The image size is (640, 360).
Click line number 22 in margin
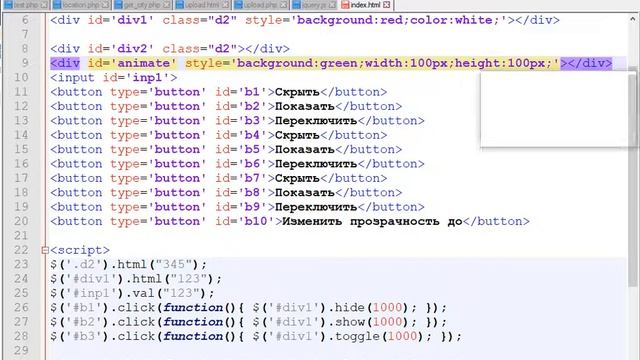21,250
